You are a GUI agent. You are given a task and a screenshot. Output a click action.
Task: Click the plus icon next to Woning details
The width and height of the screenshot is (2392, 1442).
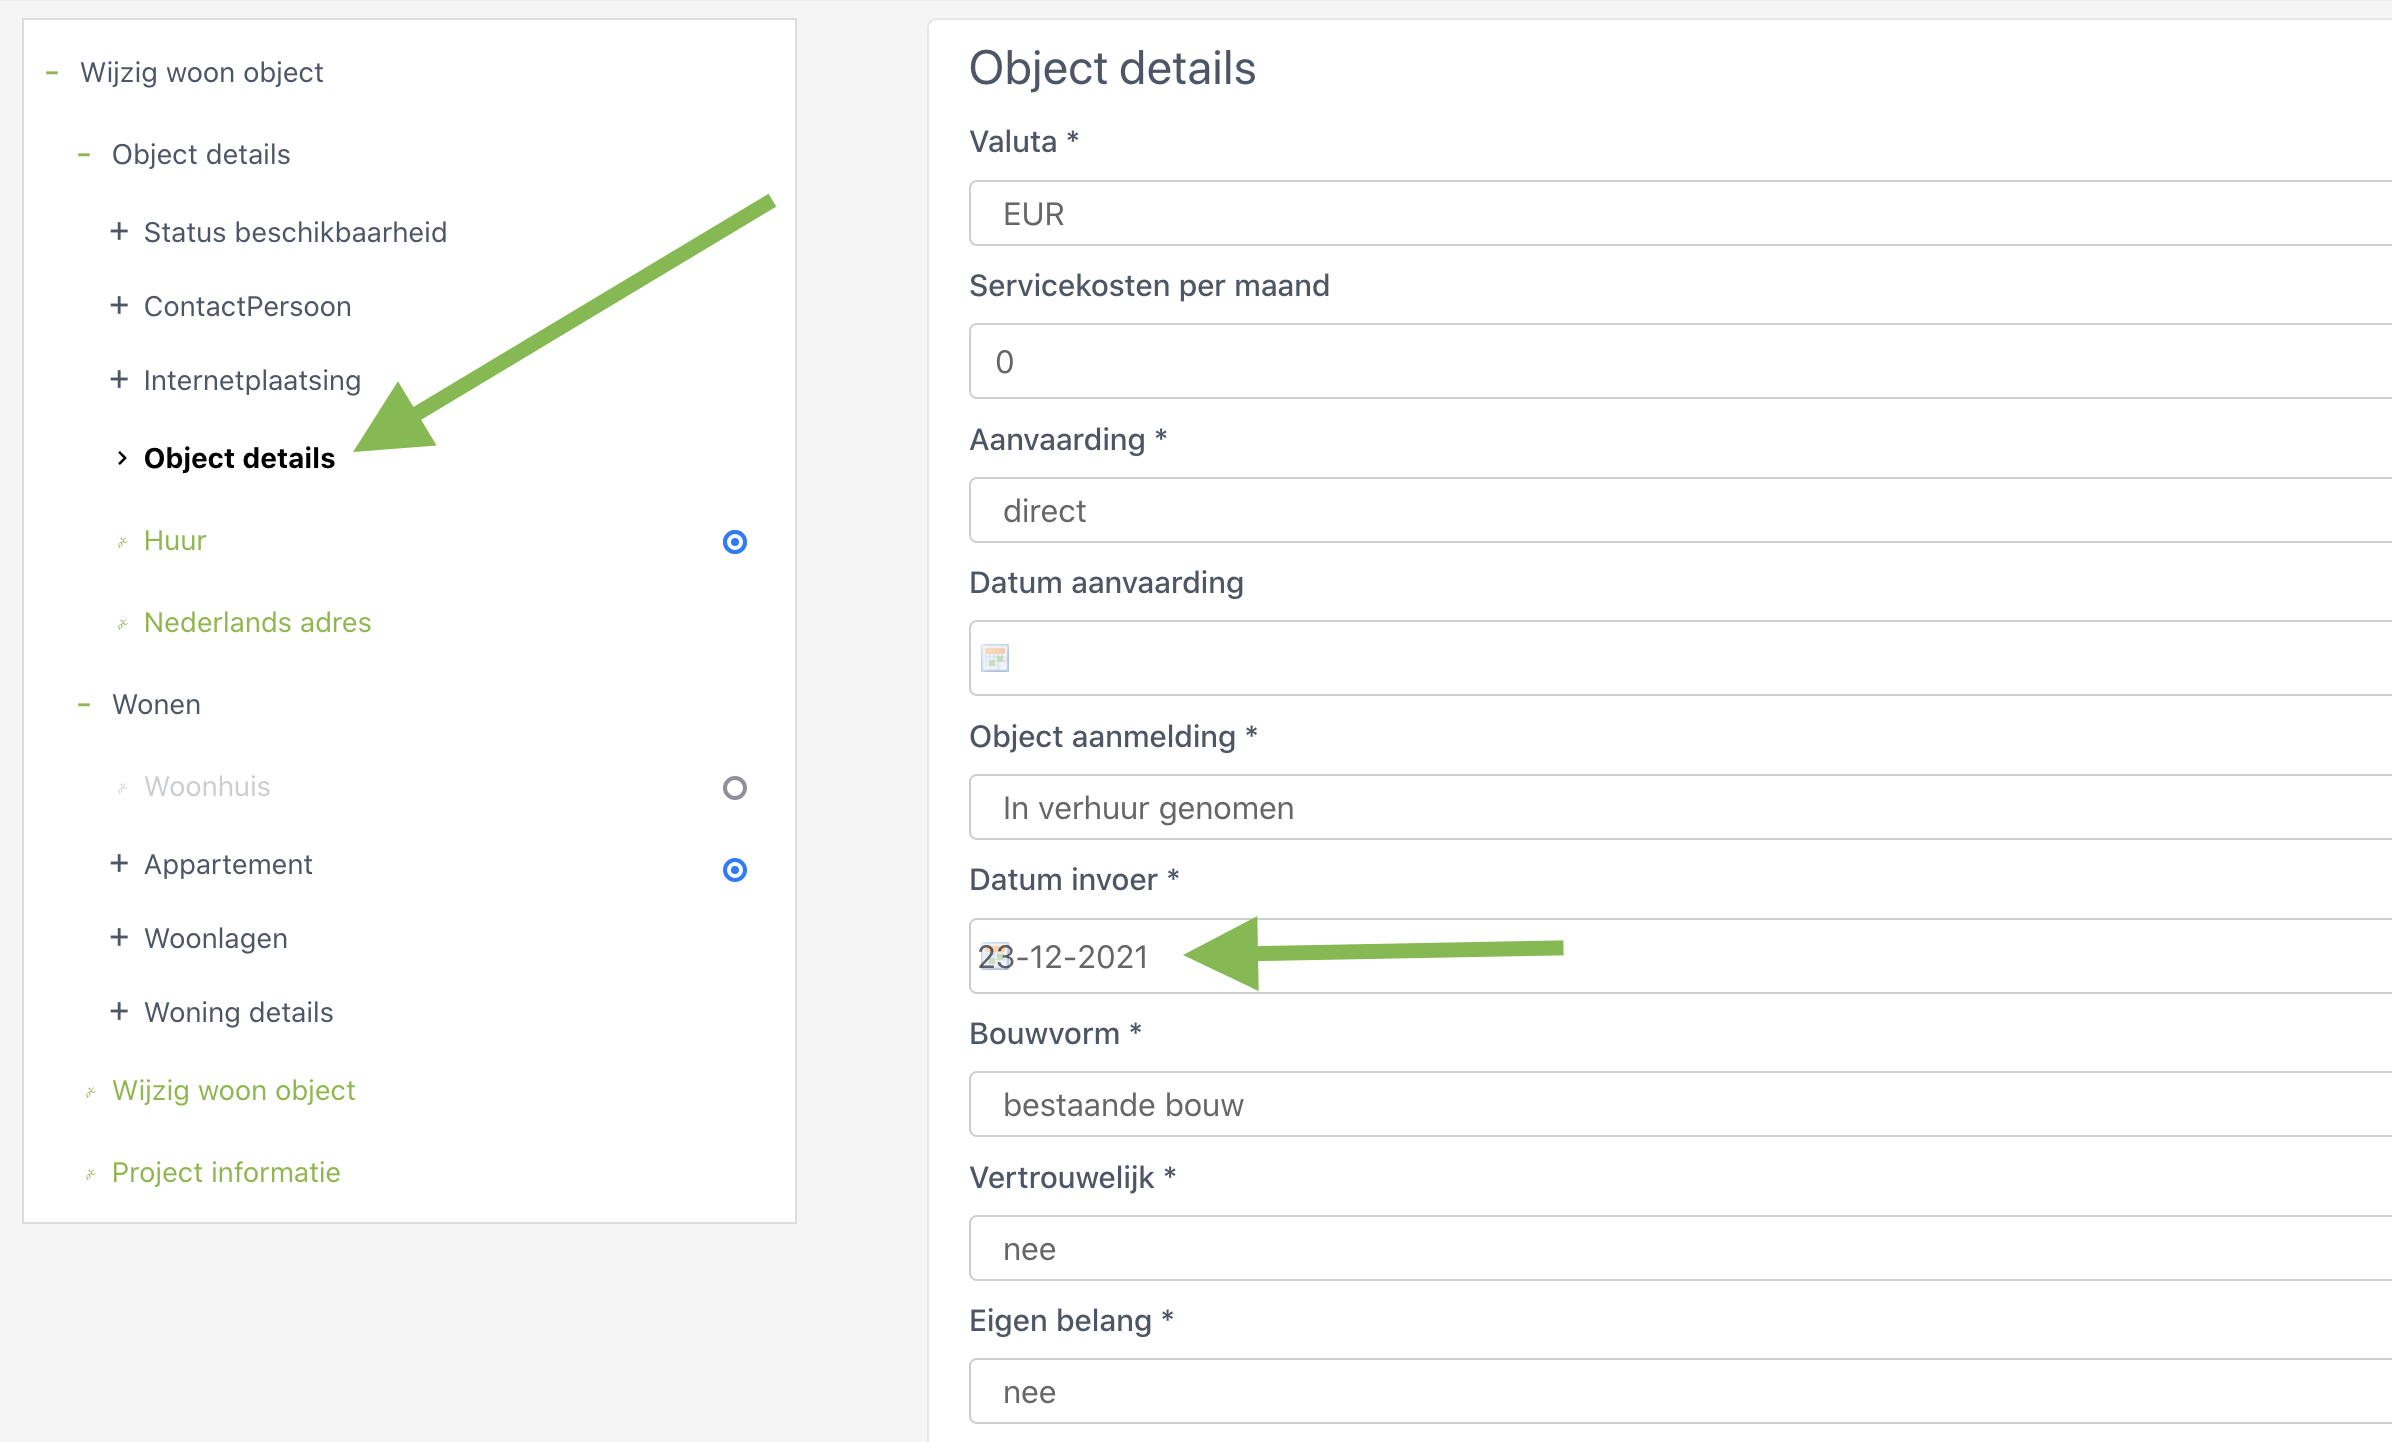[119, 1012]
